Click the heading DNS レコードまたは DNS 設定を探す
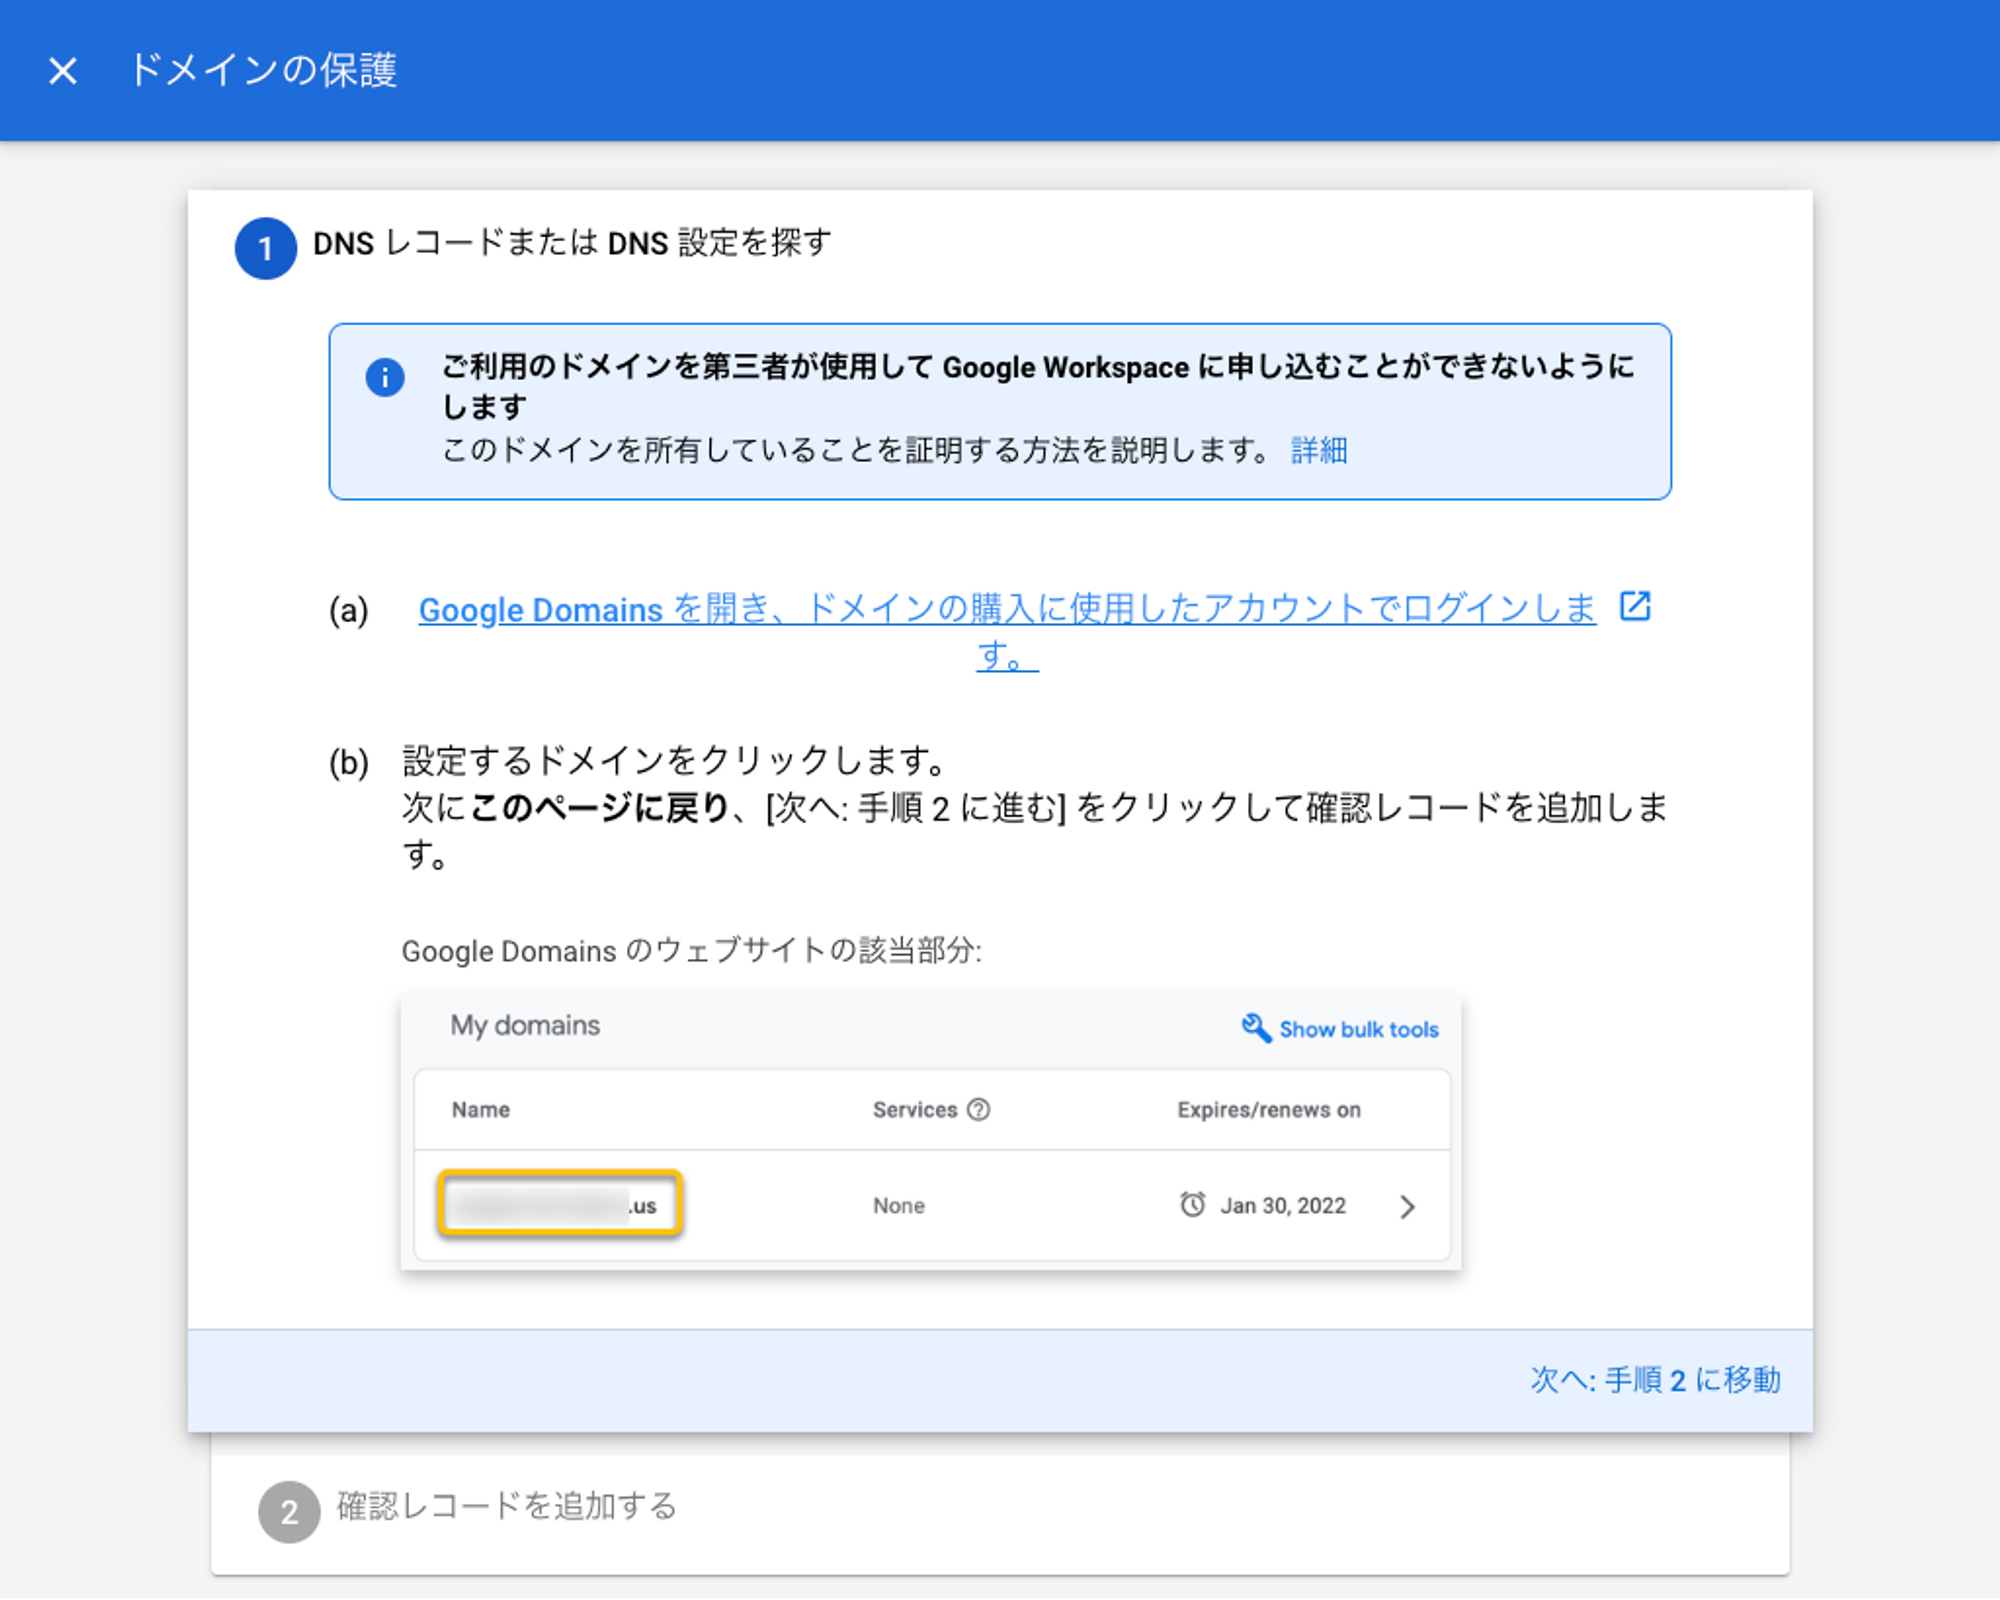Screen dimensions: 2000x1600 click(x=572, y=243)
